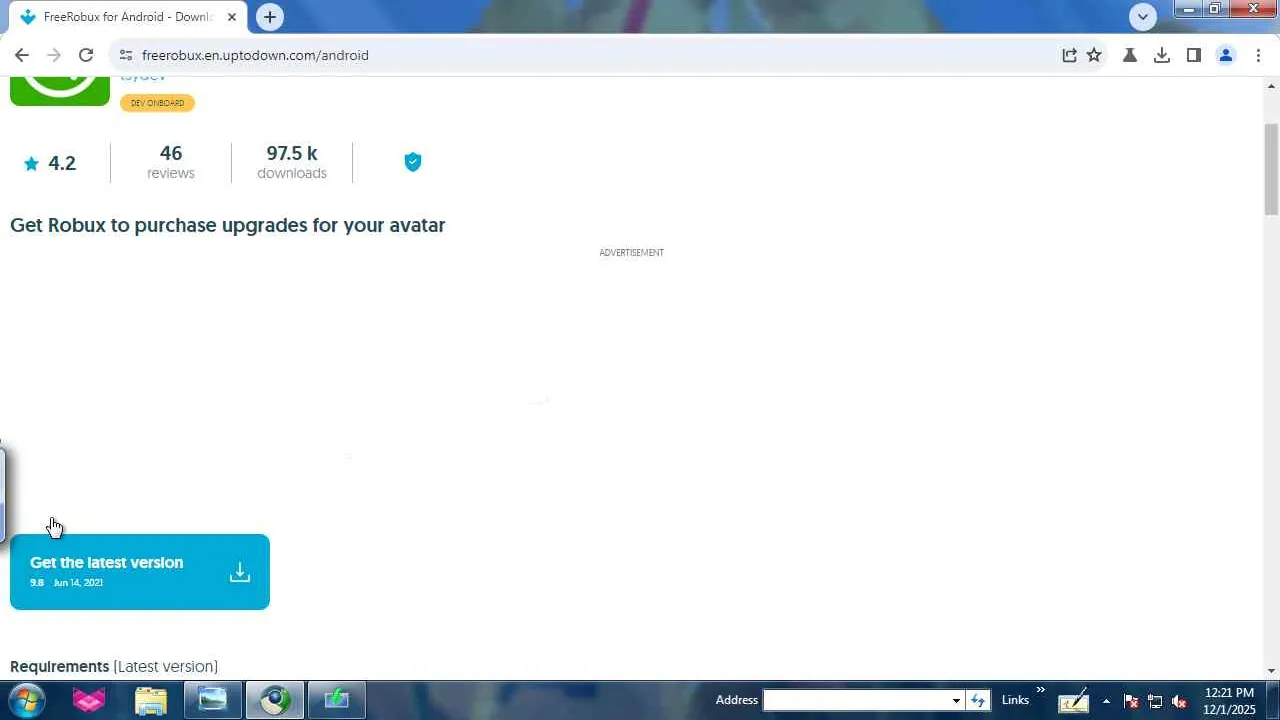
Task: Open Chrome Labs flask icon
Action: click(x=1130, y=55)
